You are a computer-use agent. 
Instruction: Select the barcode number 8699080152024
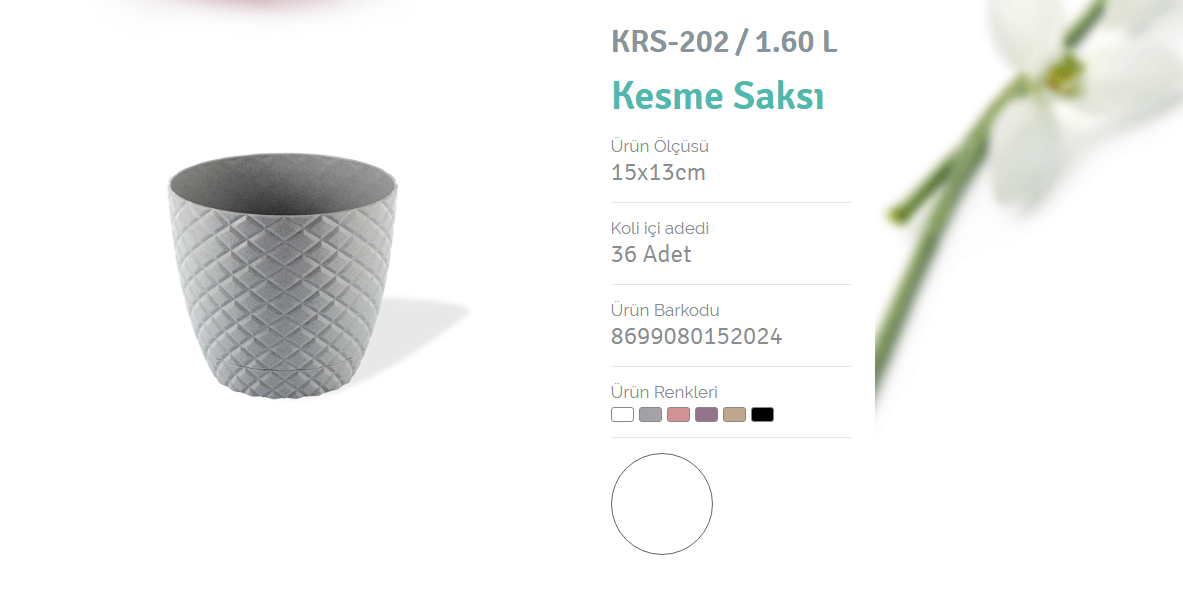696,337
